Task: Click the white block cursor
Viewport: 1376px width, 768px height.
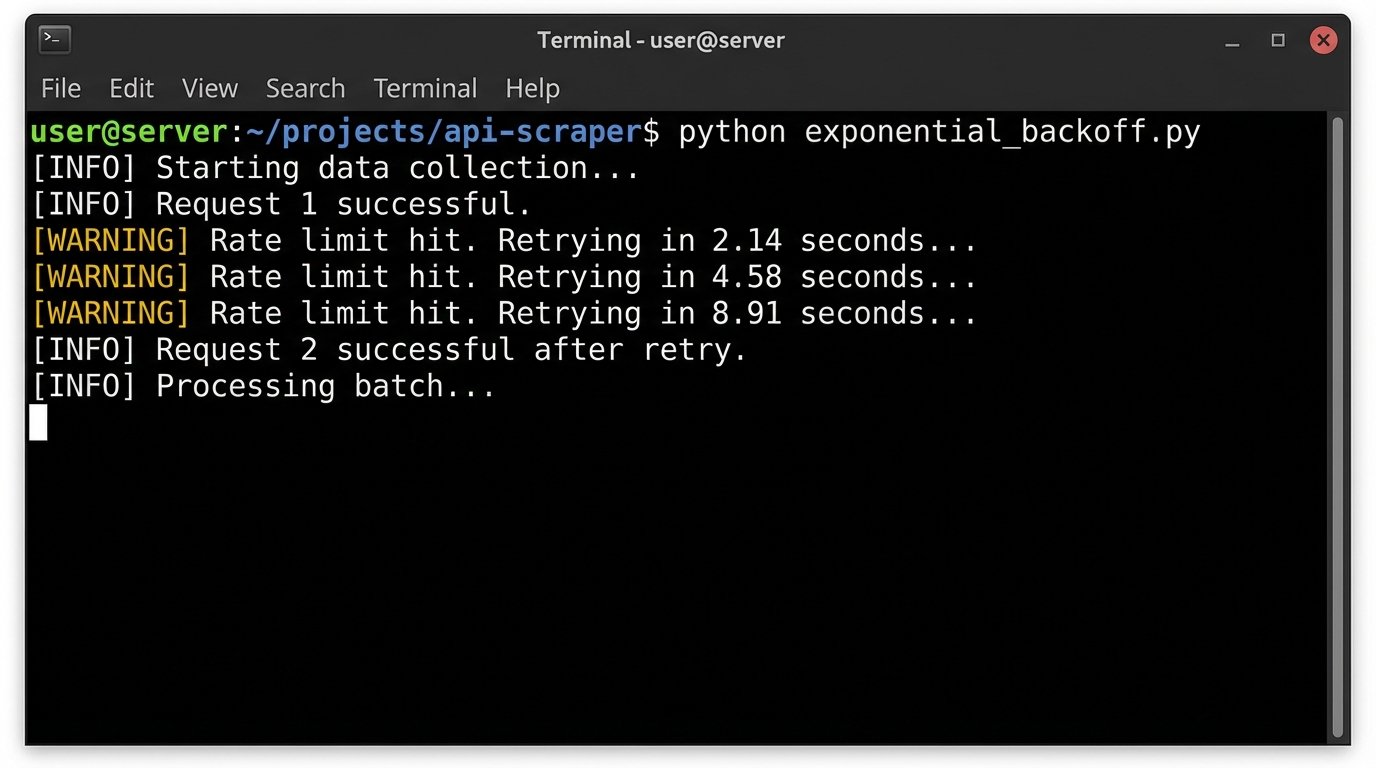Action: point(38,422)
